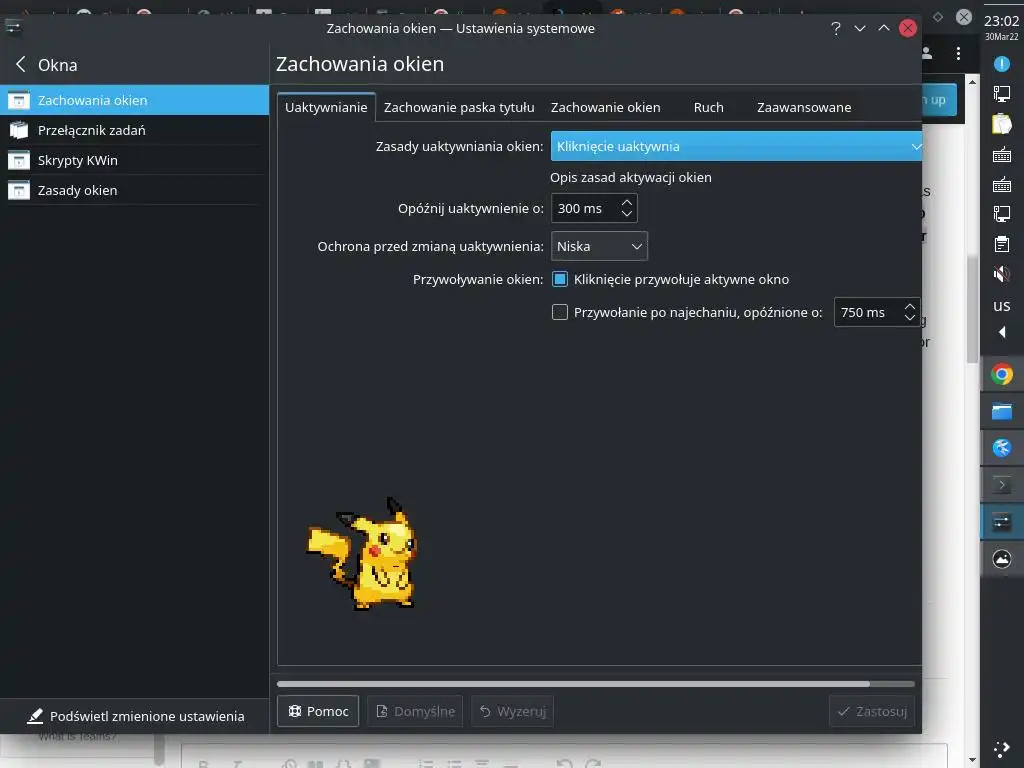The height and width of the screenshot is (768, 1024).
Task: Click the panel edit icon at the bottom
Action: click(x=1001, y=750)
